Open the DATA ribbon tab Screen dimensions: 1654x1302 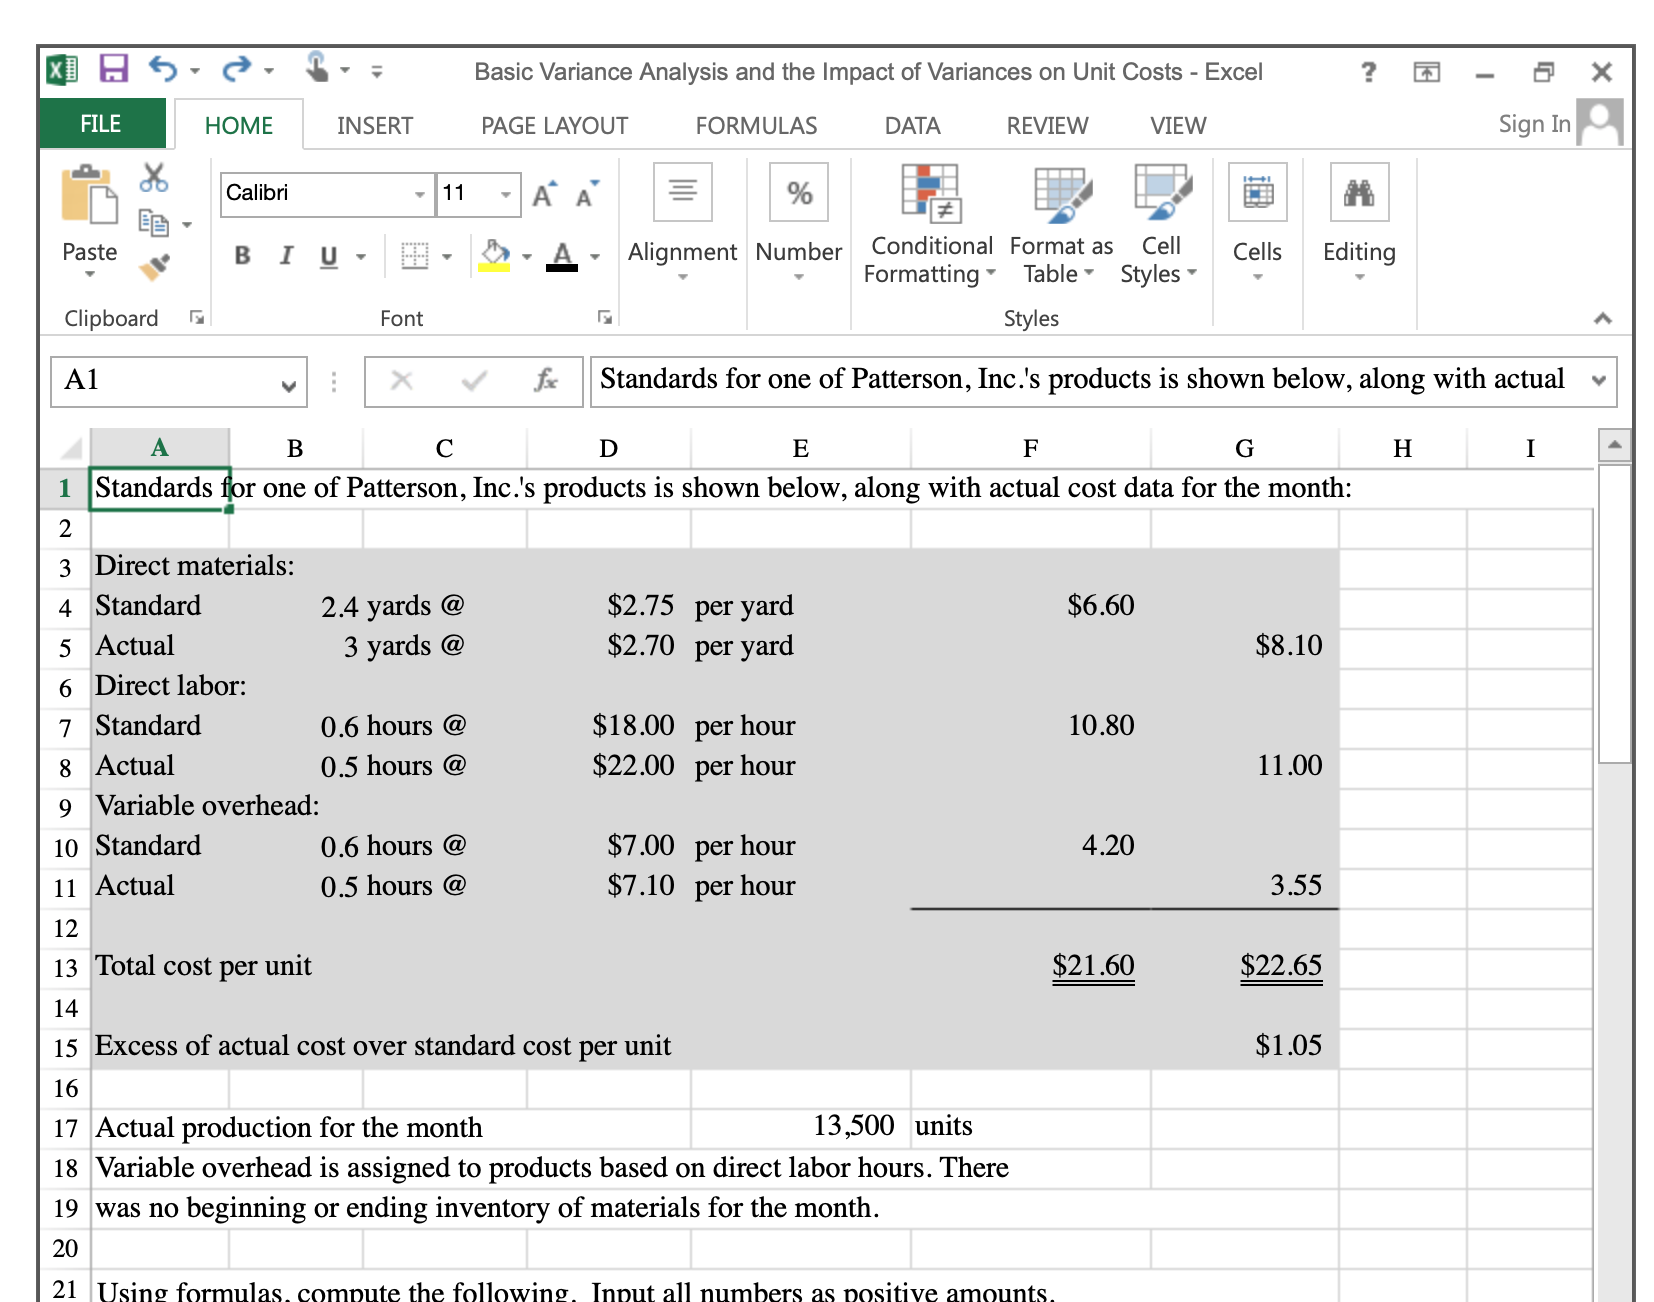coord(911,124)
